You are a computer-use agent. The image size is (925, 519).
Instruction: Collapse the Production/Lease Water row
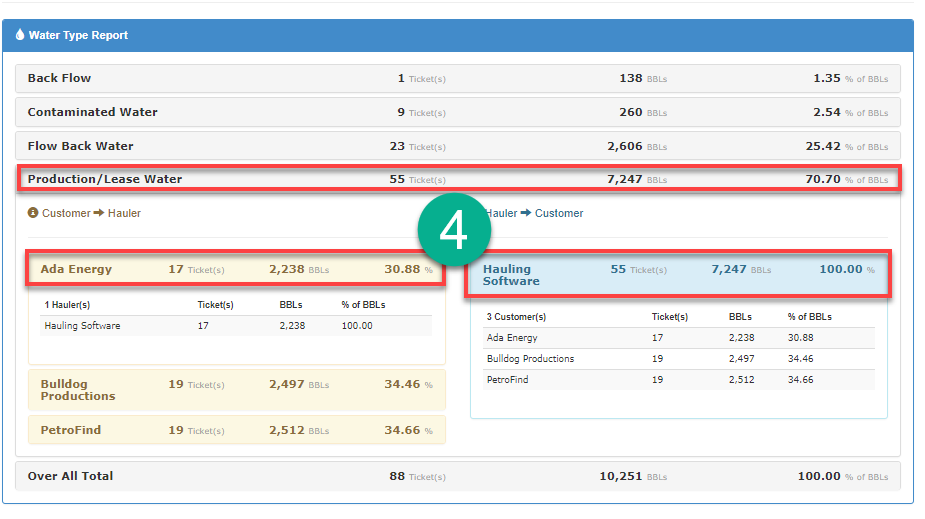(459, 179)
